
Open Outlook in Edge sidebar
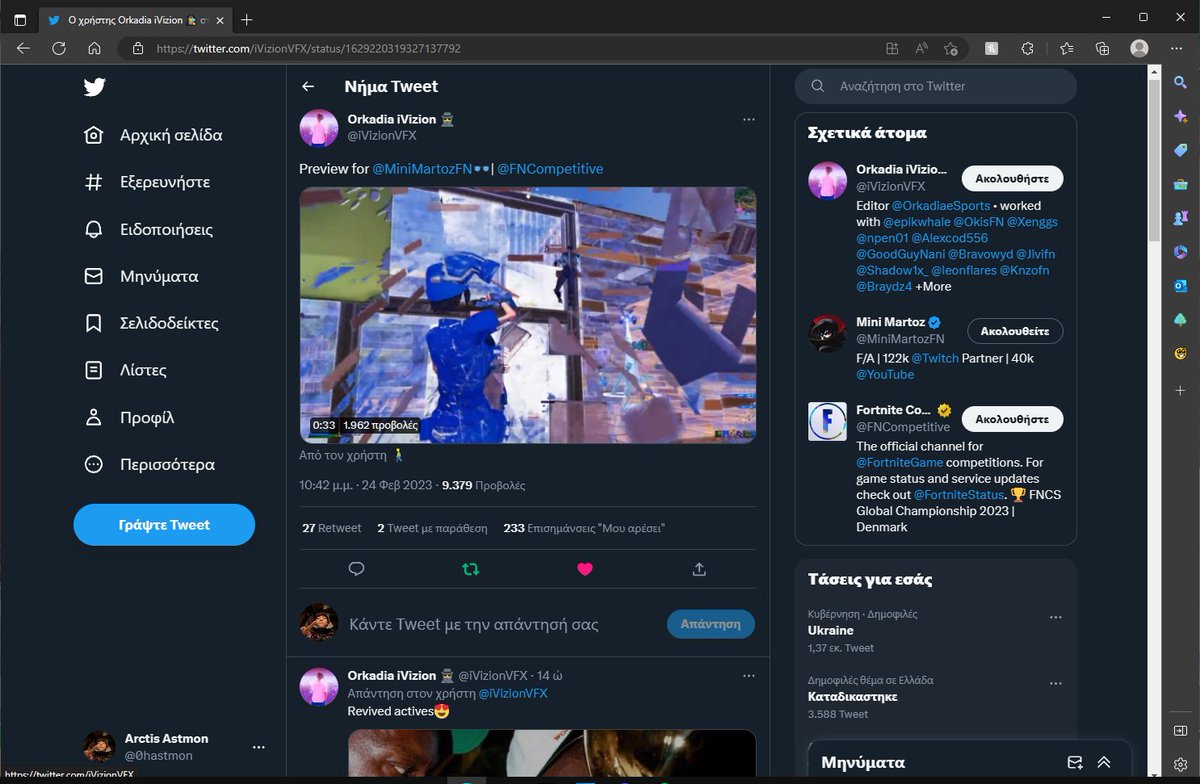coord(1181,285)
